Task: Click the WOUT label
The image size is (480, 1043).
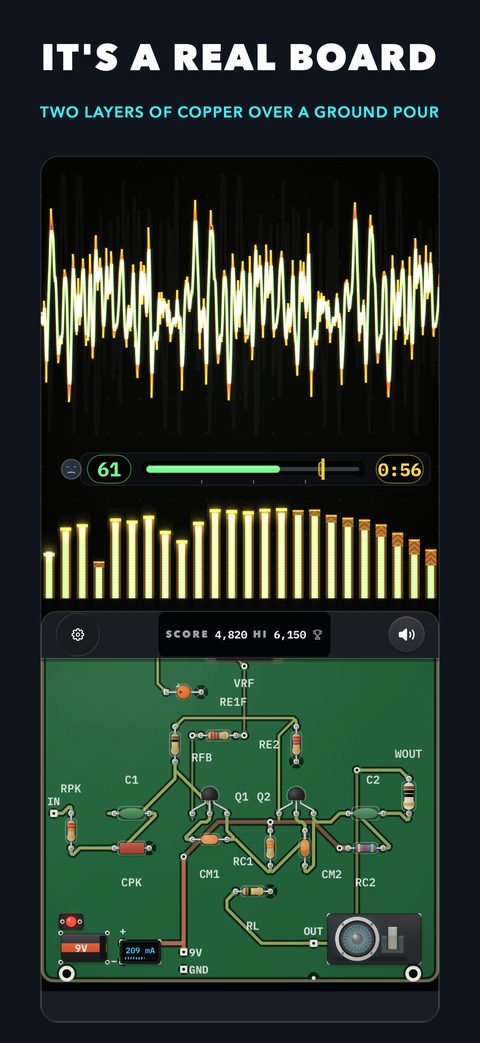Action: coord(408,754)
